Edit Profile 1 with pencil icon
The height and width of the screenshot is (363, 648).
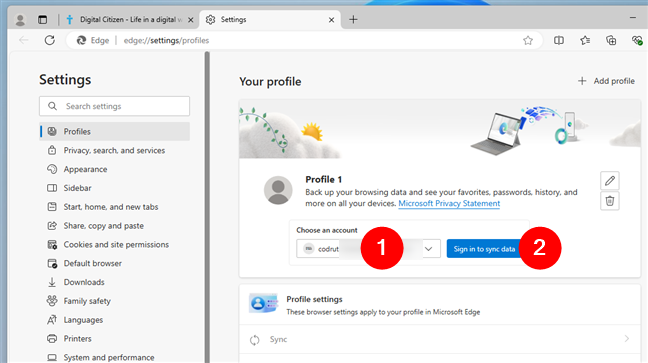tap(610, 181)
